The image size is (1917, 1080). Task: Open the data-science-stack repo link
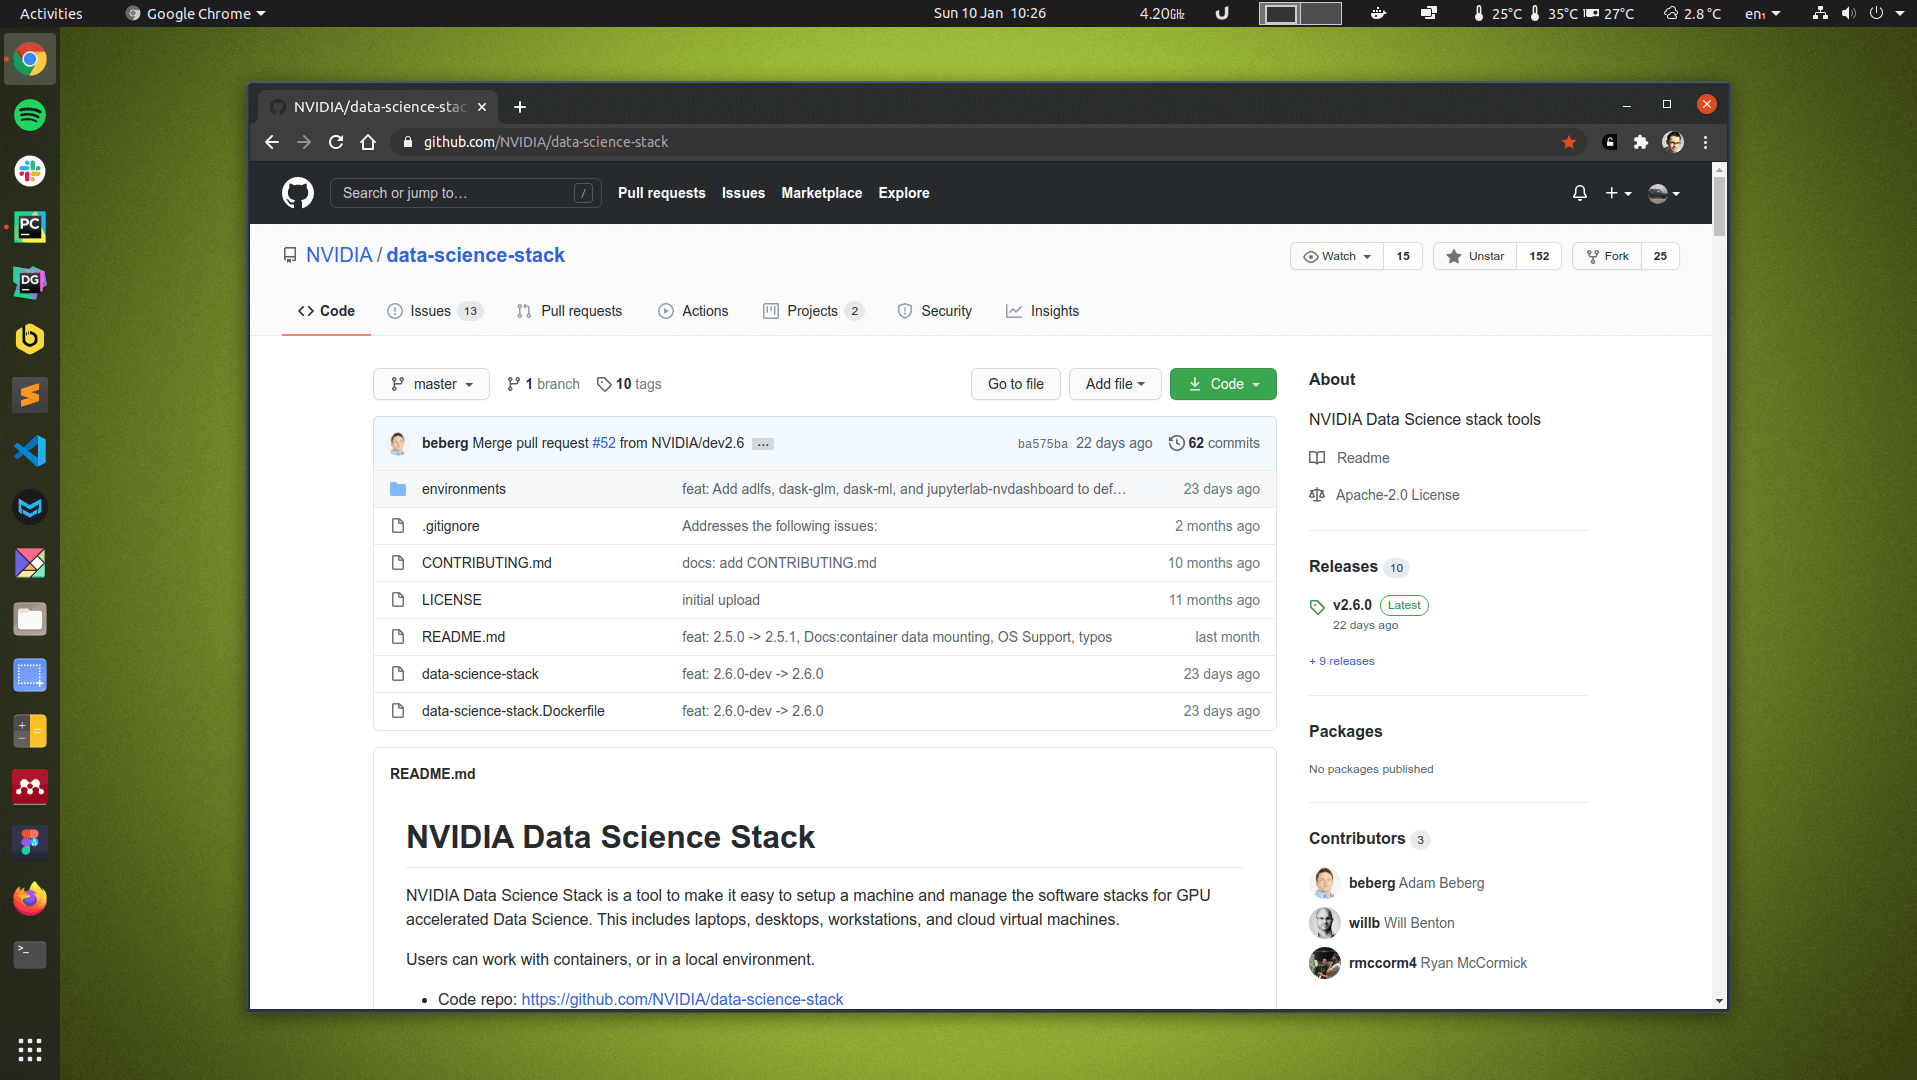[475, 255]
